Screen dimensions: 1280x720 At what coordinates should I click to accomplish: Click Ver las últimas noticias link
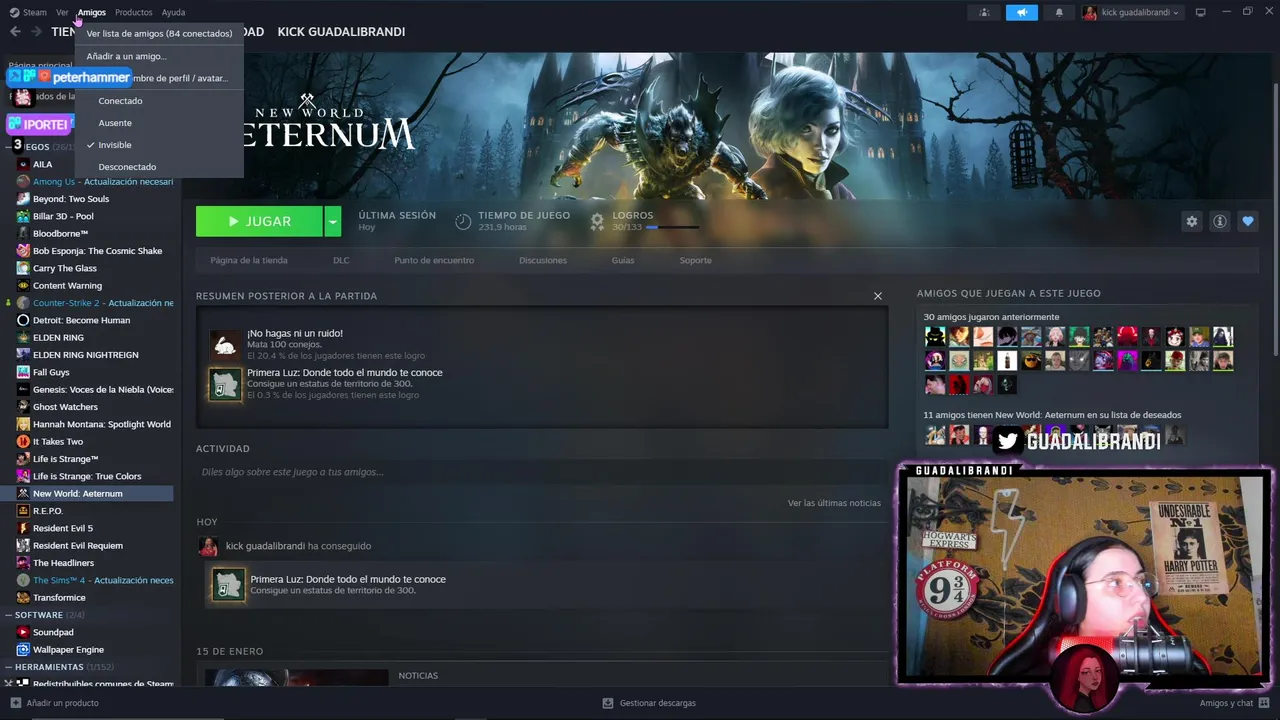point(834,503)
